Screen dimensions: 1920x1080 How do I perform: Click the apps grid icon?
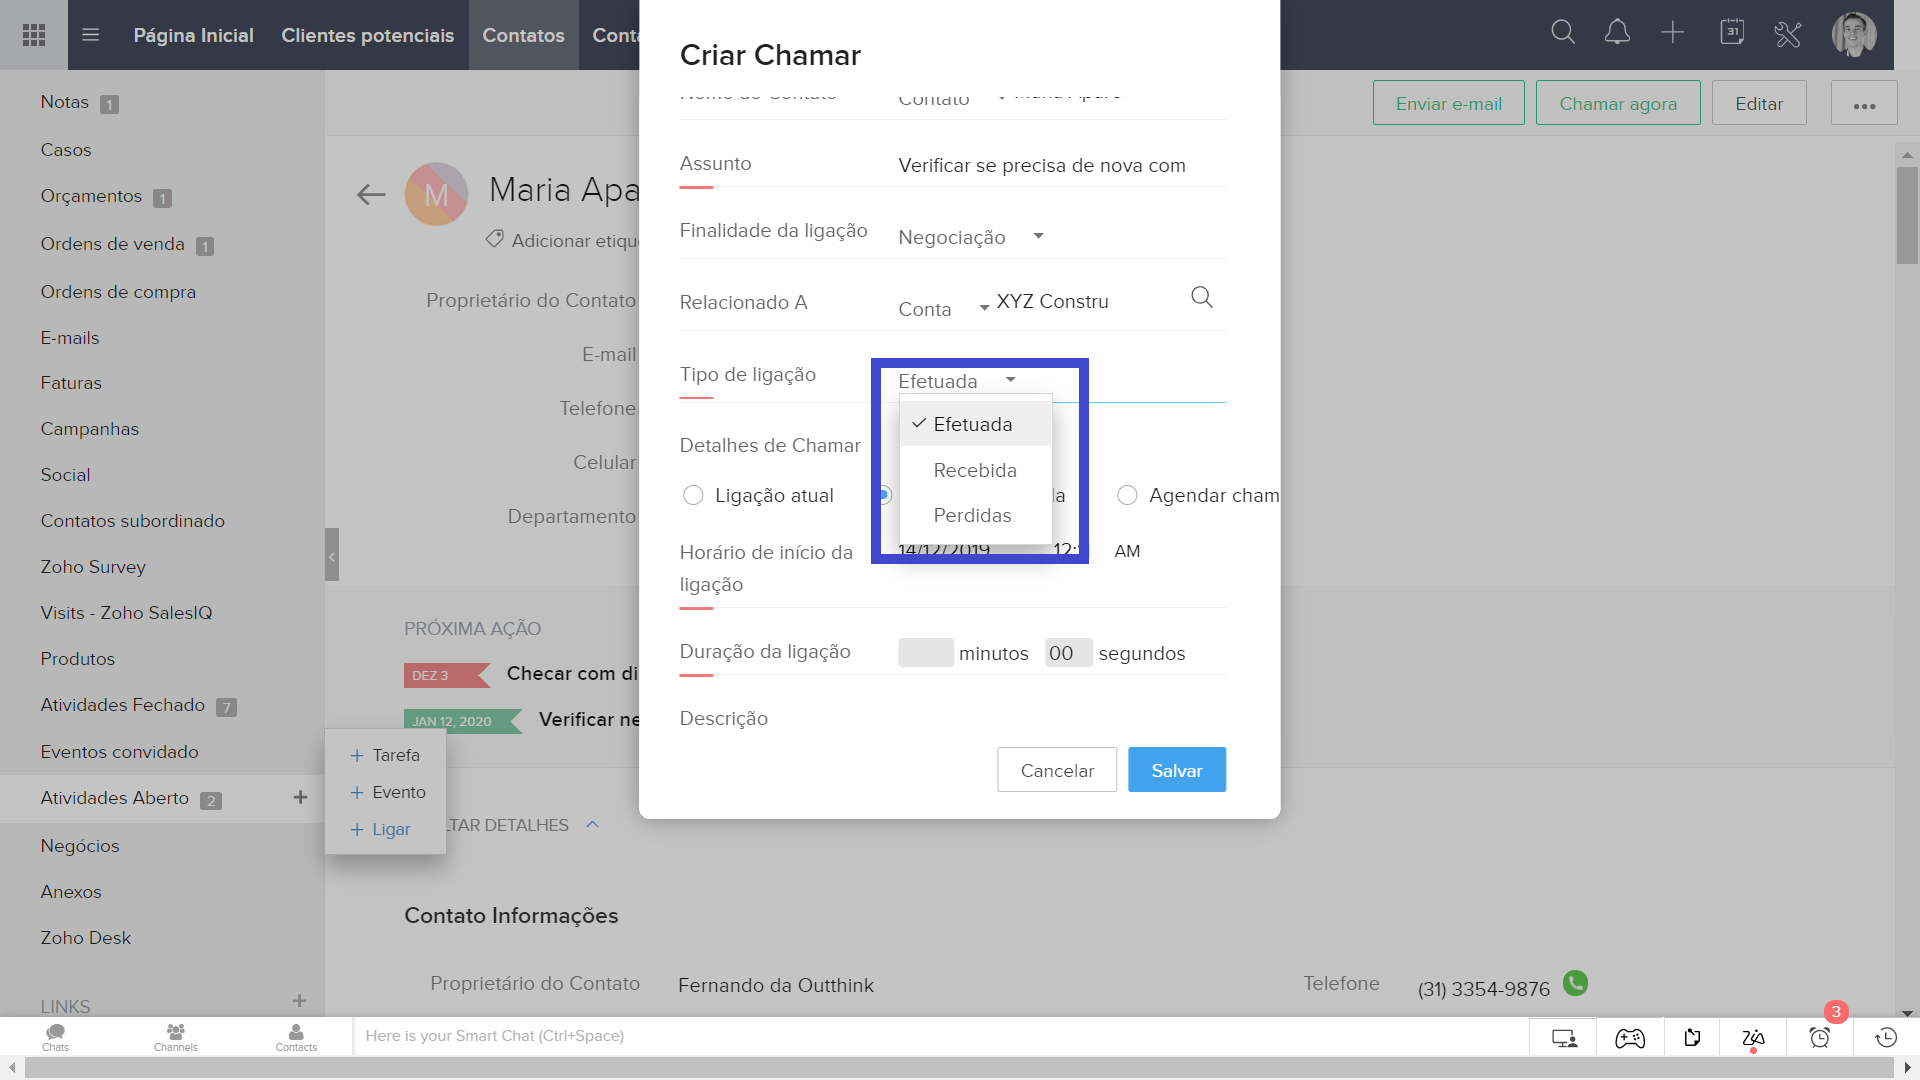34,35
